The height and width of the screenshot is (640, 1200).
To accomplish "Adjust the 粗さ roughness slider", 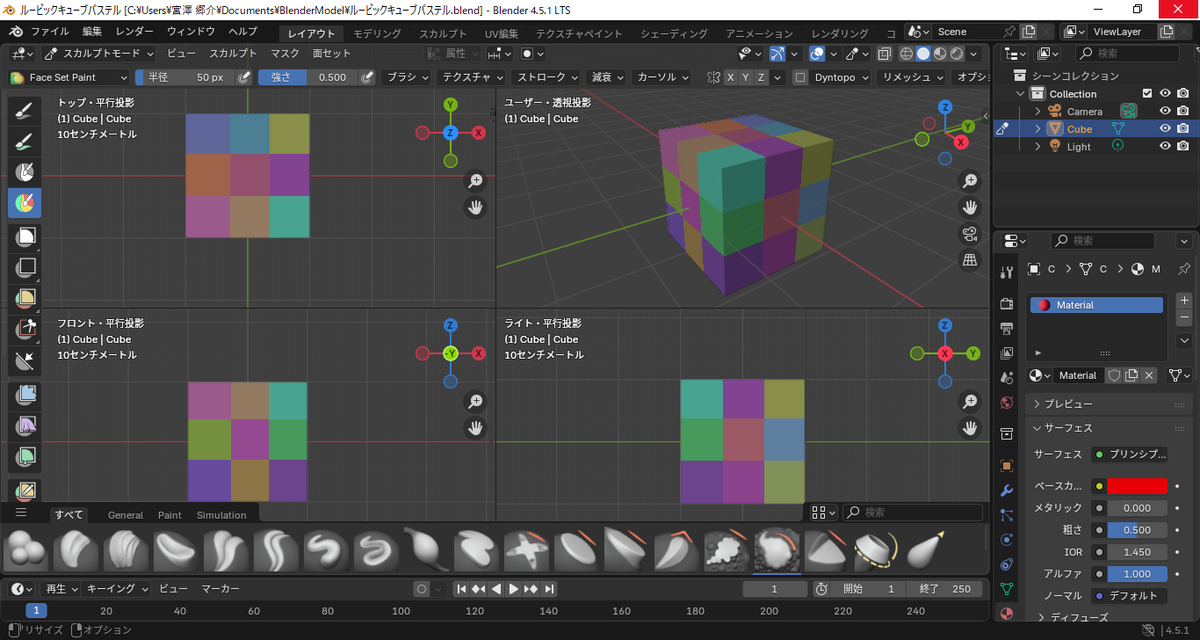I will (1137, 530).
